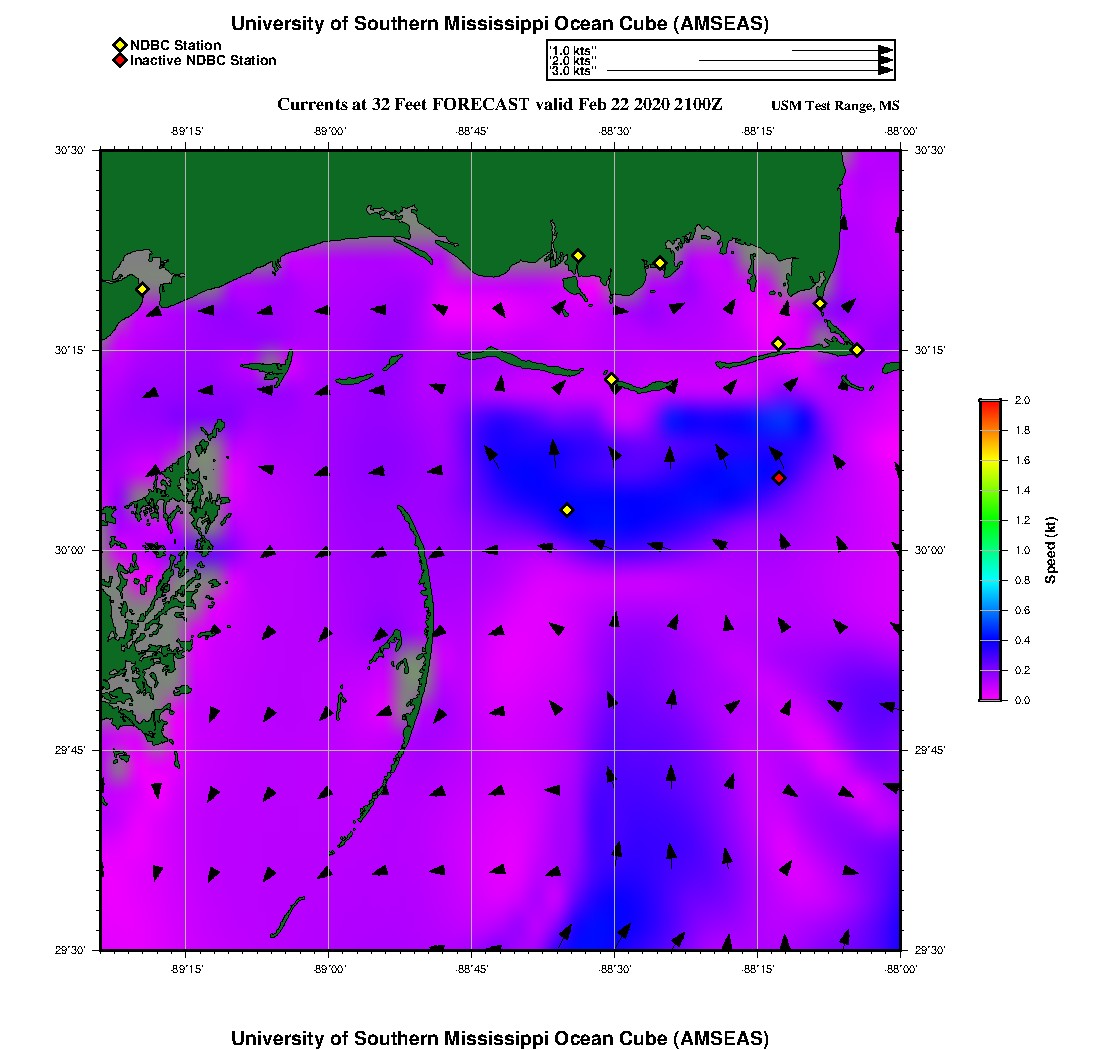Click the yellow diamond icon in legend
Image resolution: width=1100 pixels, height=1050 pixels.
[119, 45]
